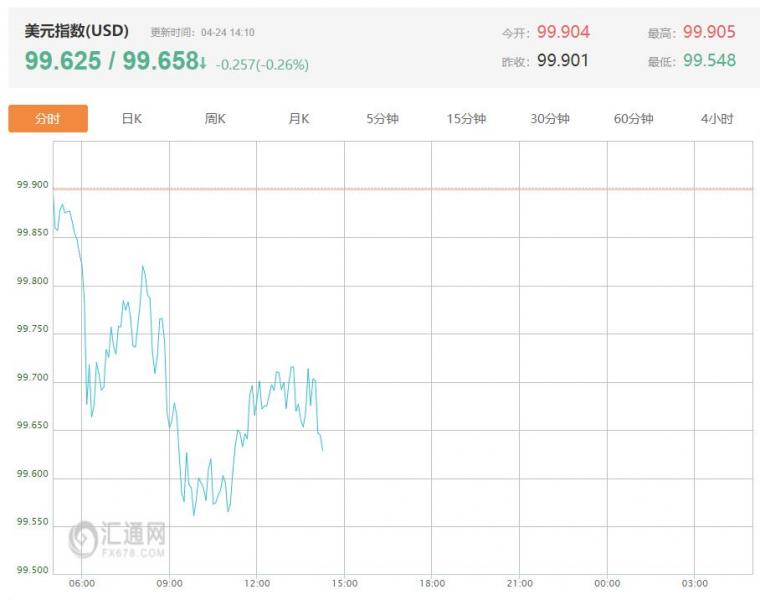760x600 pixels.
Task: Open the 周K weekly chart tab
Action: coord(215,119)
